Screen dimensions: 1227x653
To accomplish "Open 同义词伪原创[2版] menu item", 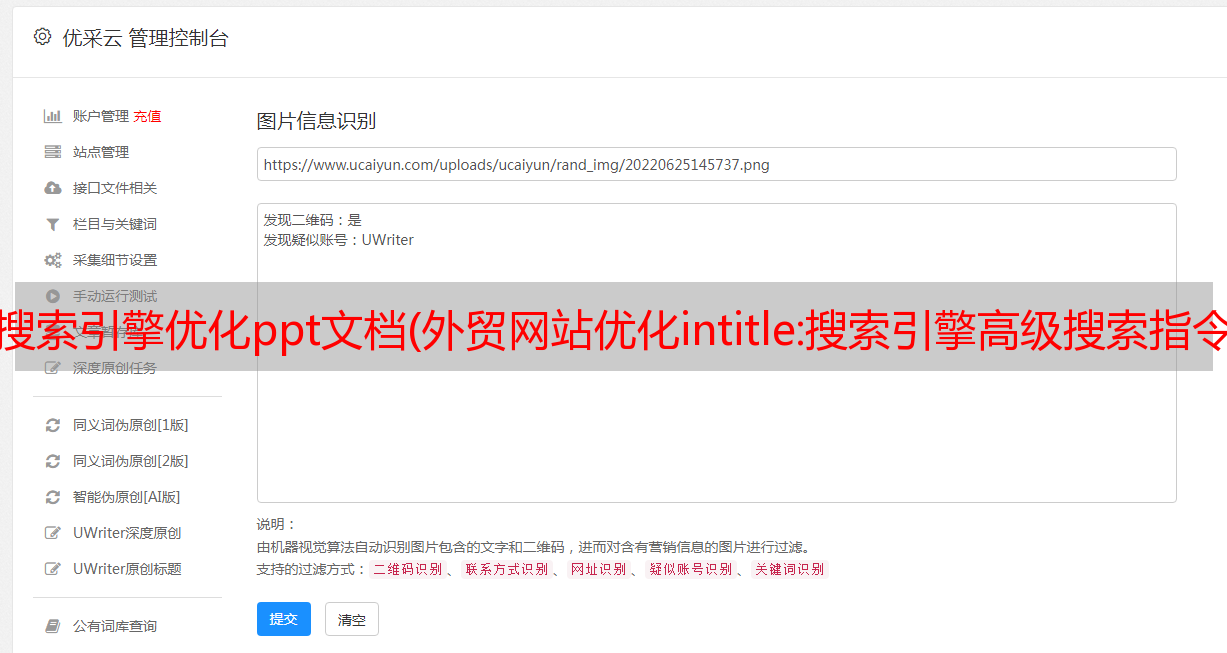I will (131, 461).
